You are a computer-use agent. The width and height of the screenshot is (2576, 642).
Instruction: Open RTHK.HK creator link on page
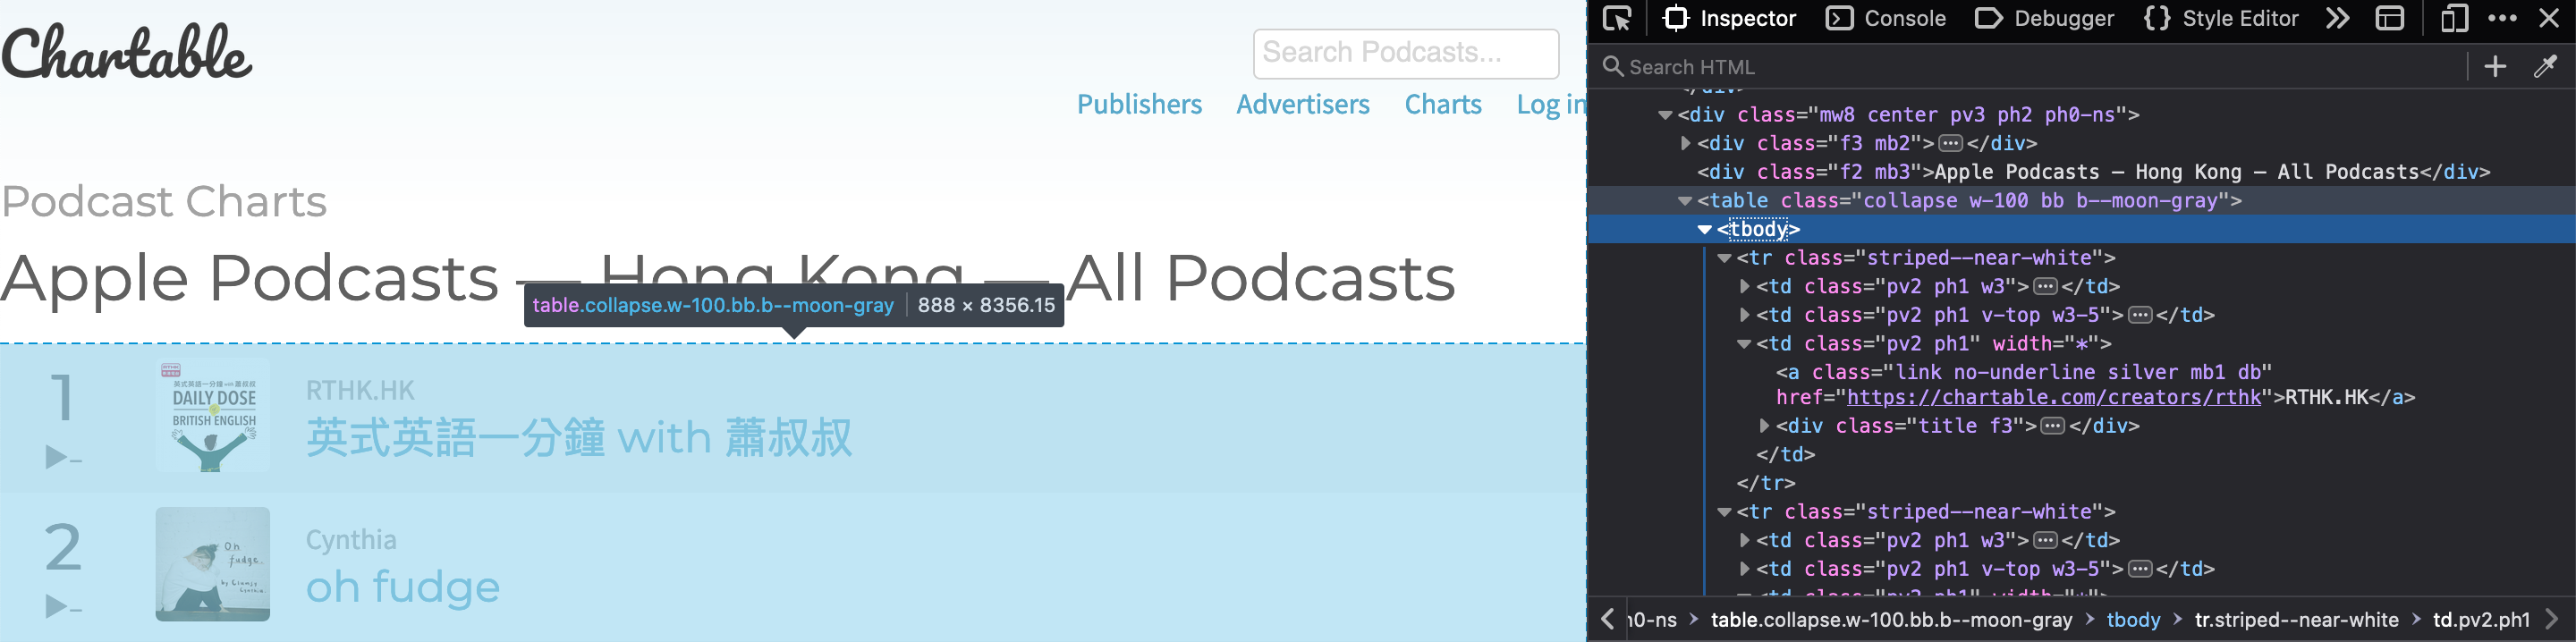coord(360,391)
